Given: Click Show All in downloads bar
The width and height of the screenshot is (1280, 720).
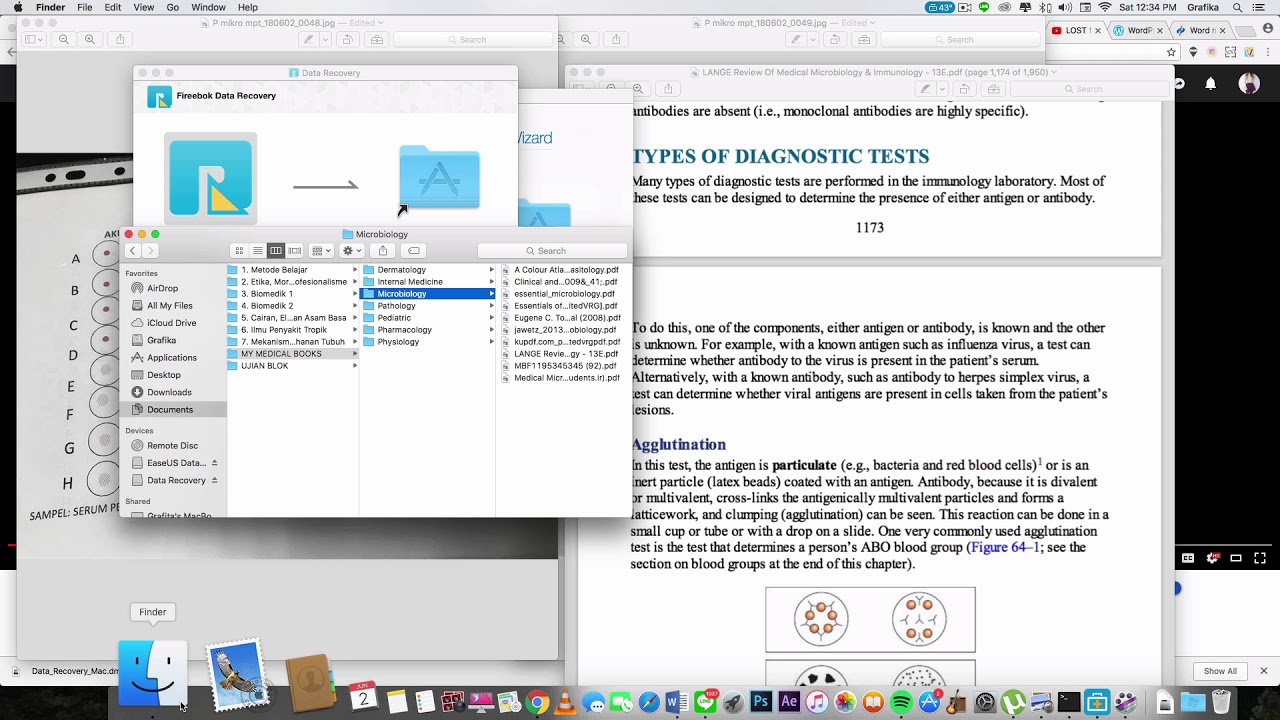Looking at the screenshot, I should pos(1220,671).
